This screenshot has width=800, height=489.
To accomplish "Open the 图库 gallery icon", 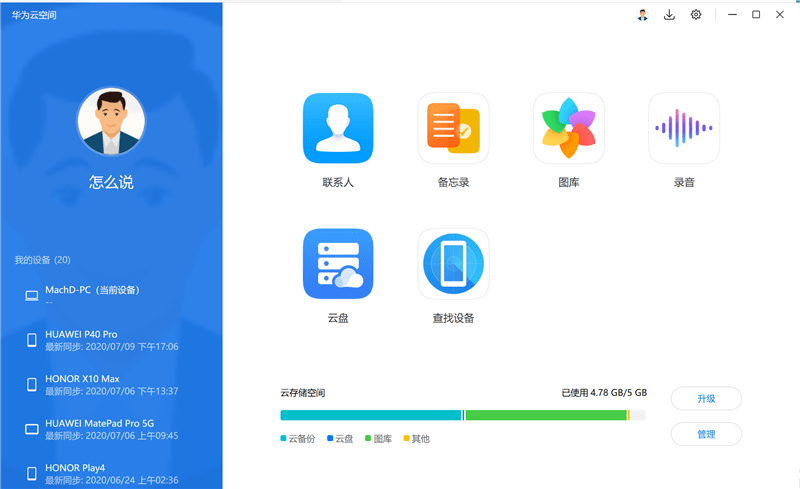I will pos(568,128).
